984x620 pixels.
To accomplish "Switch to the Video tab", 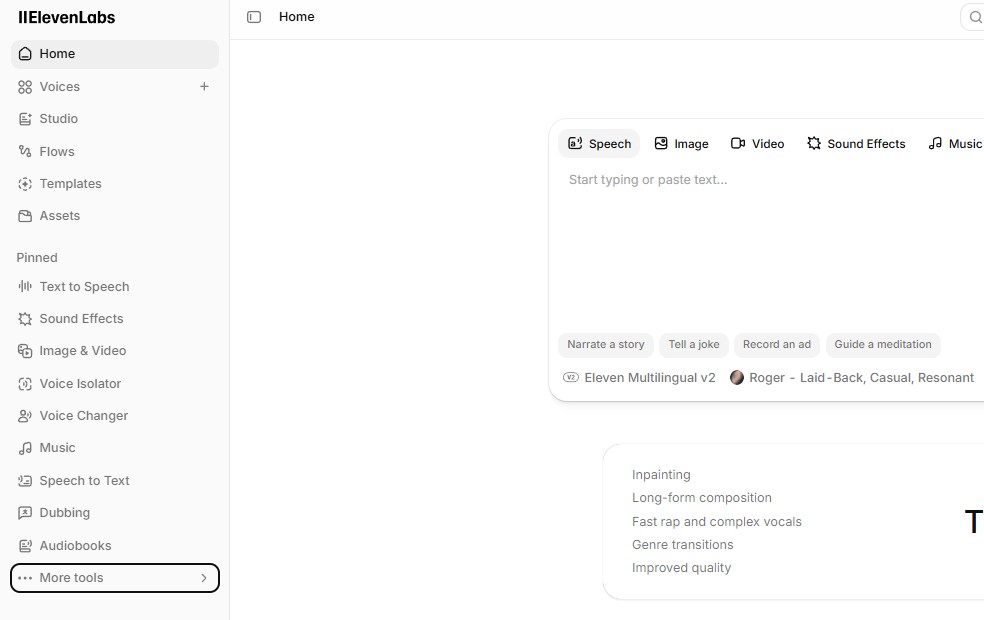I will click(x=757, y=144).
